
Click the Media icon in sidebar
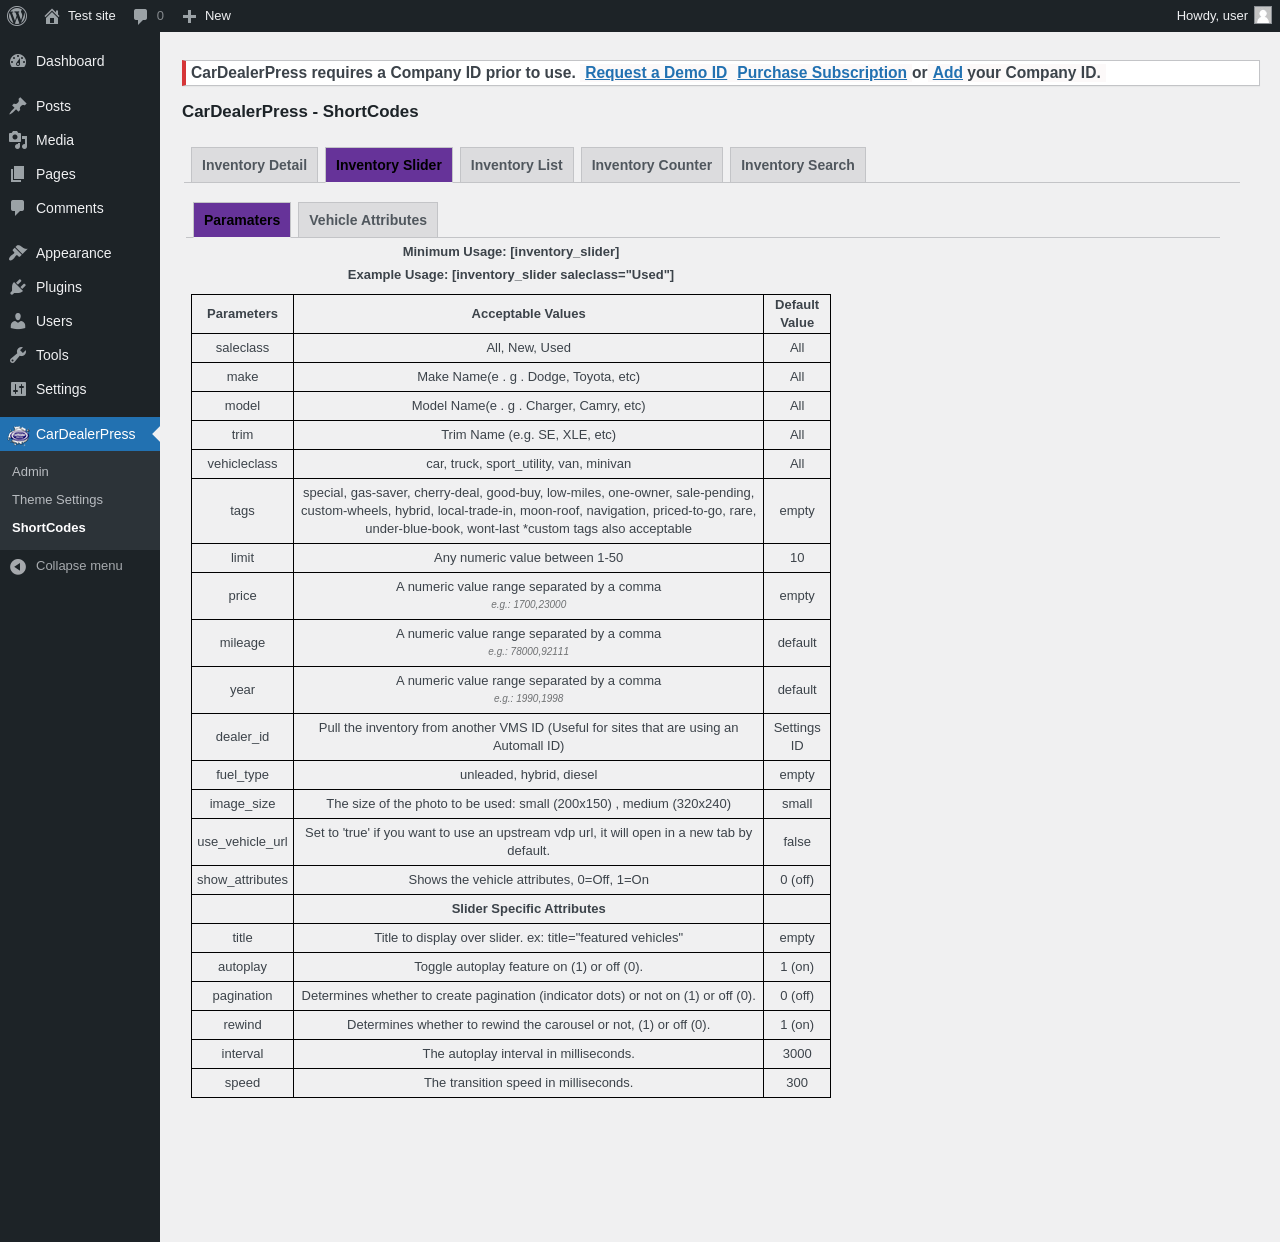[x=18, y=140]
